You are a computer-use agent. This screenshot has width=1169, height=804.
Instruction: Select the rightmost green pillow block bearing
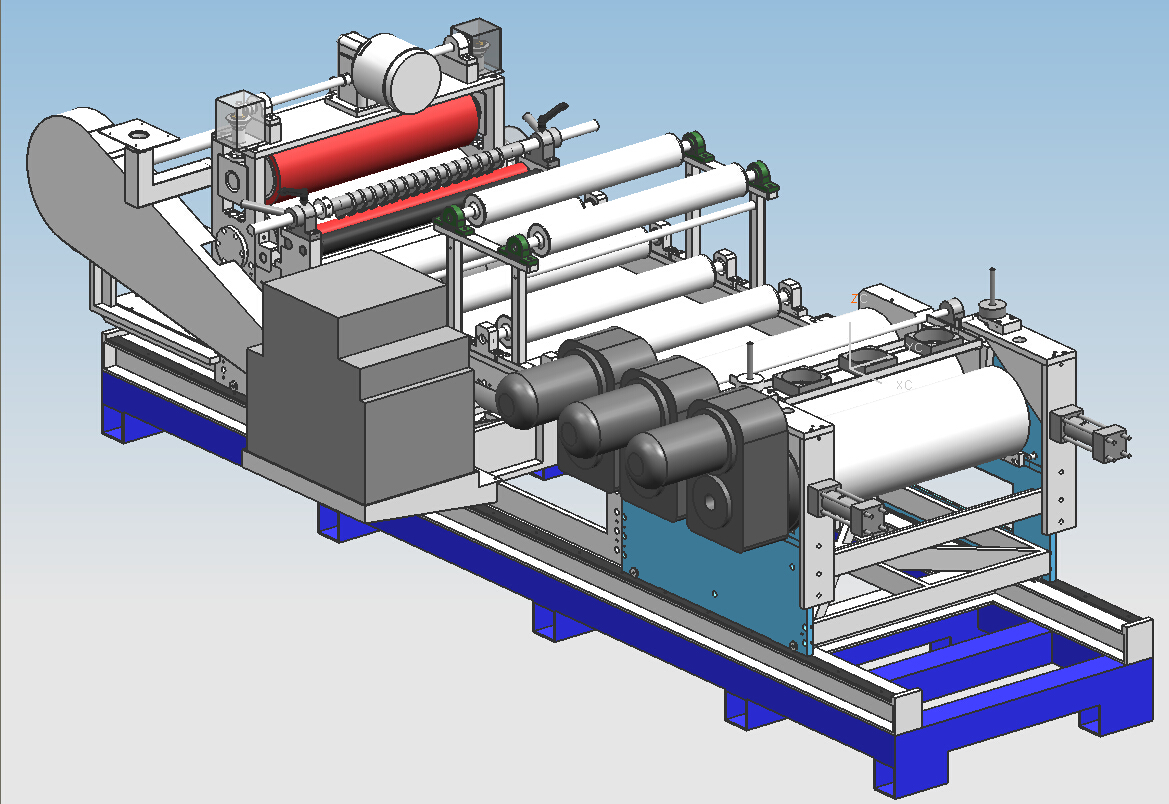[x=762, y=177]
